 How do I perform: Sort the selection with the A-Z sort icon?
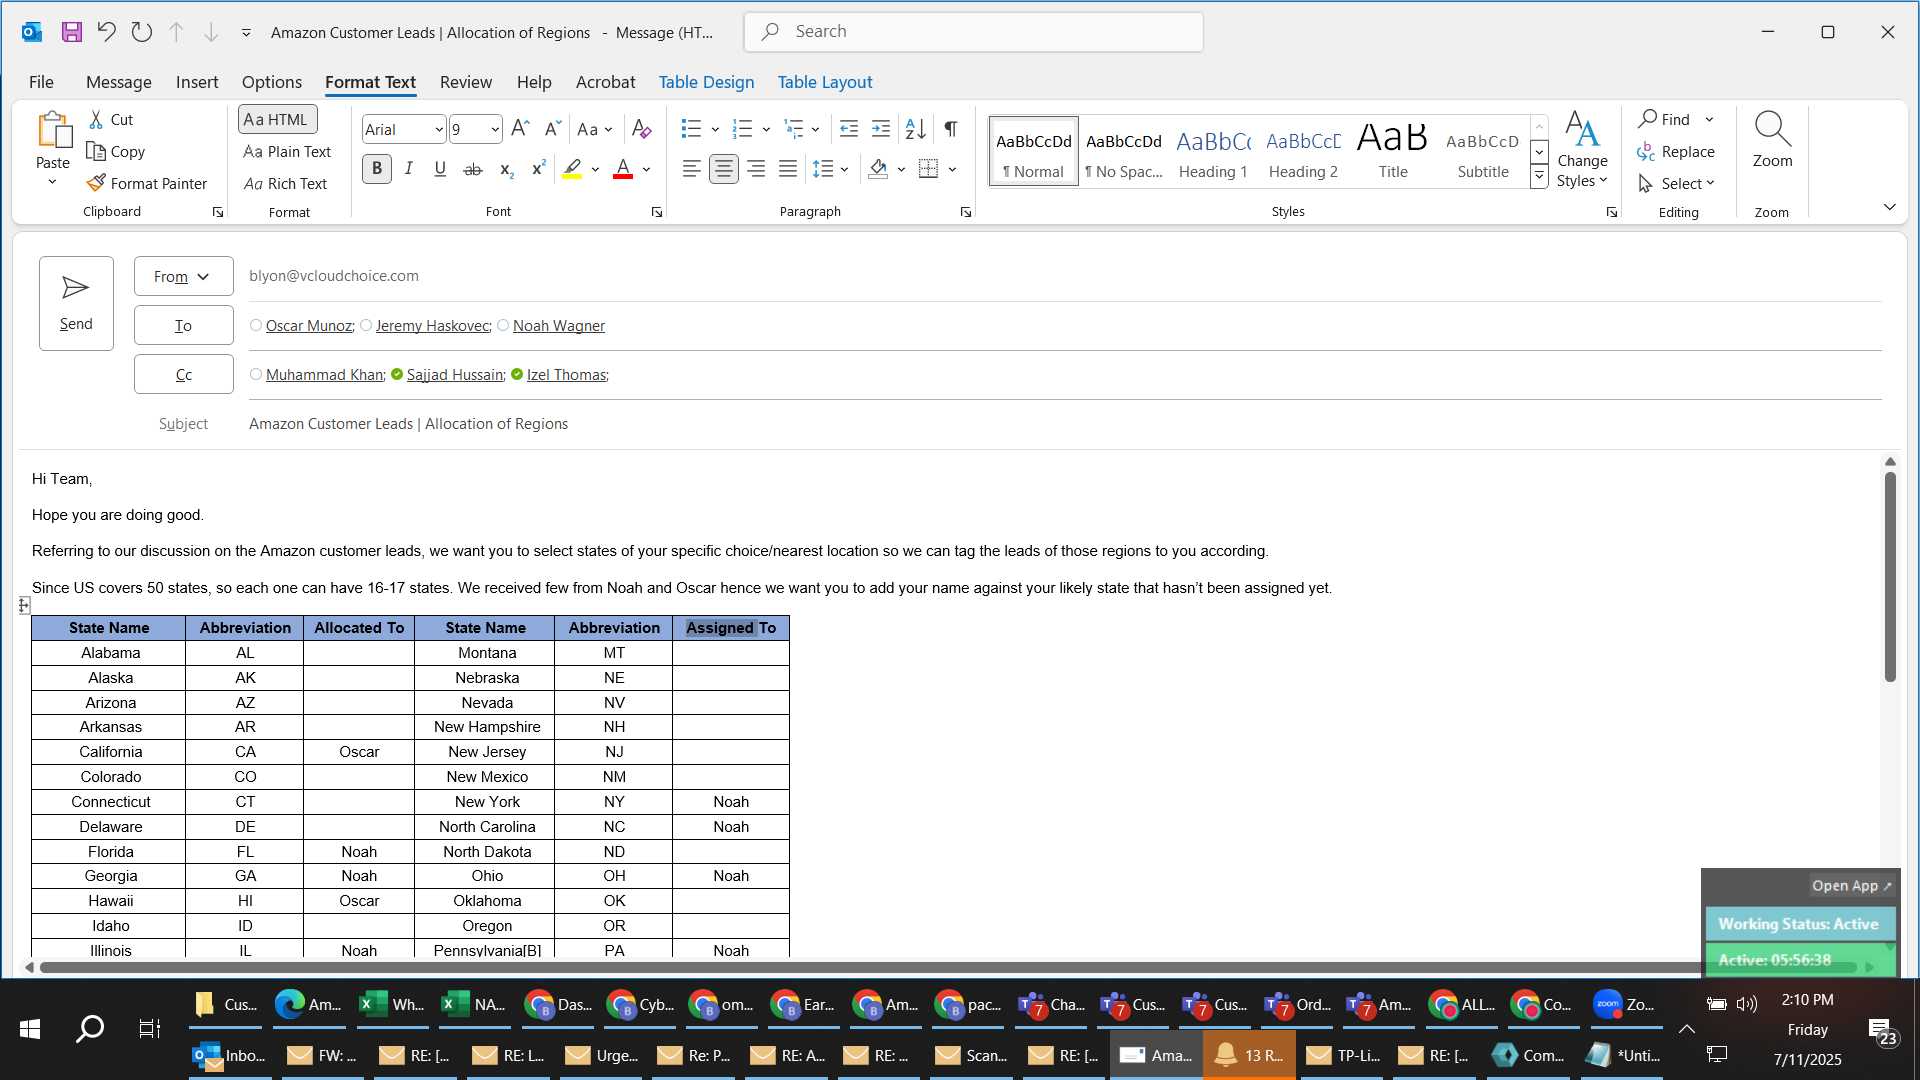915,129
